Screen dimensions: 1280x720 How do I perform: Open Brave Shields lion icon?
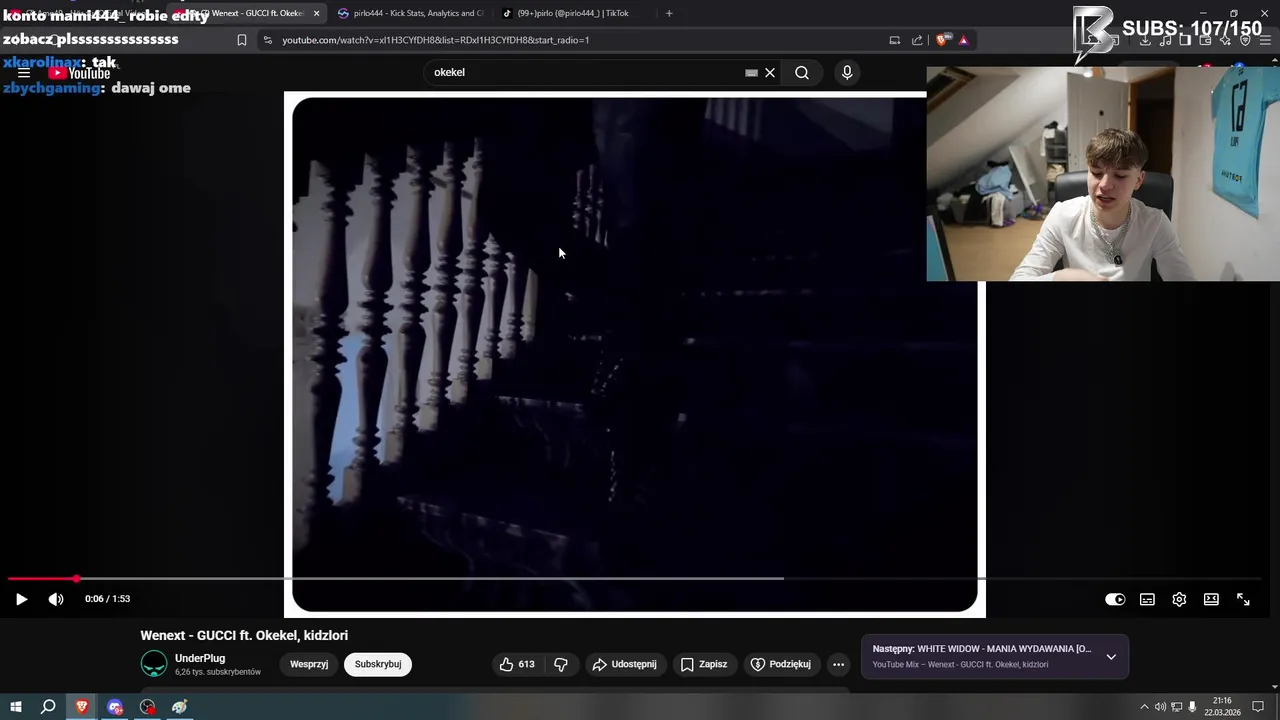tap(942, 40)
